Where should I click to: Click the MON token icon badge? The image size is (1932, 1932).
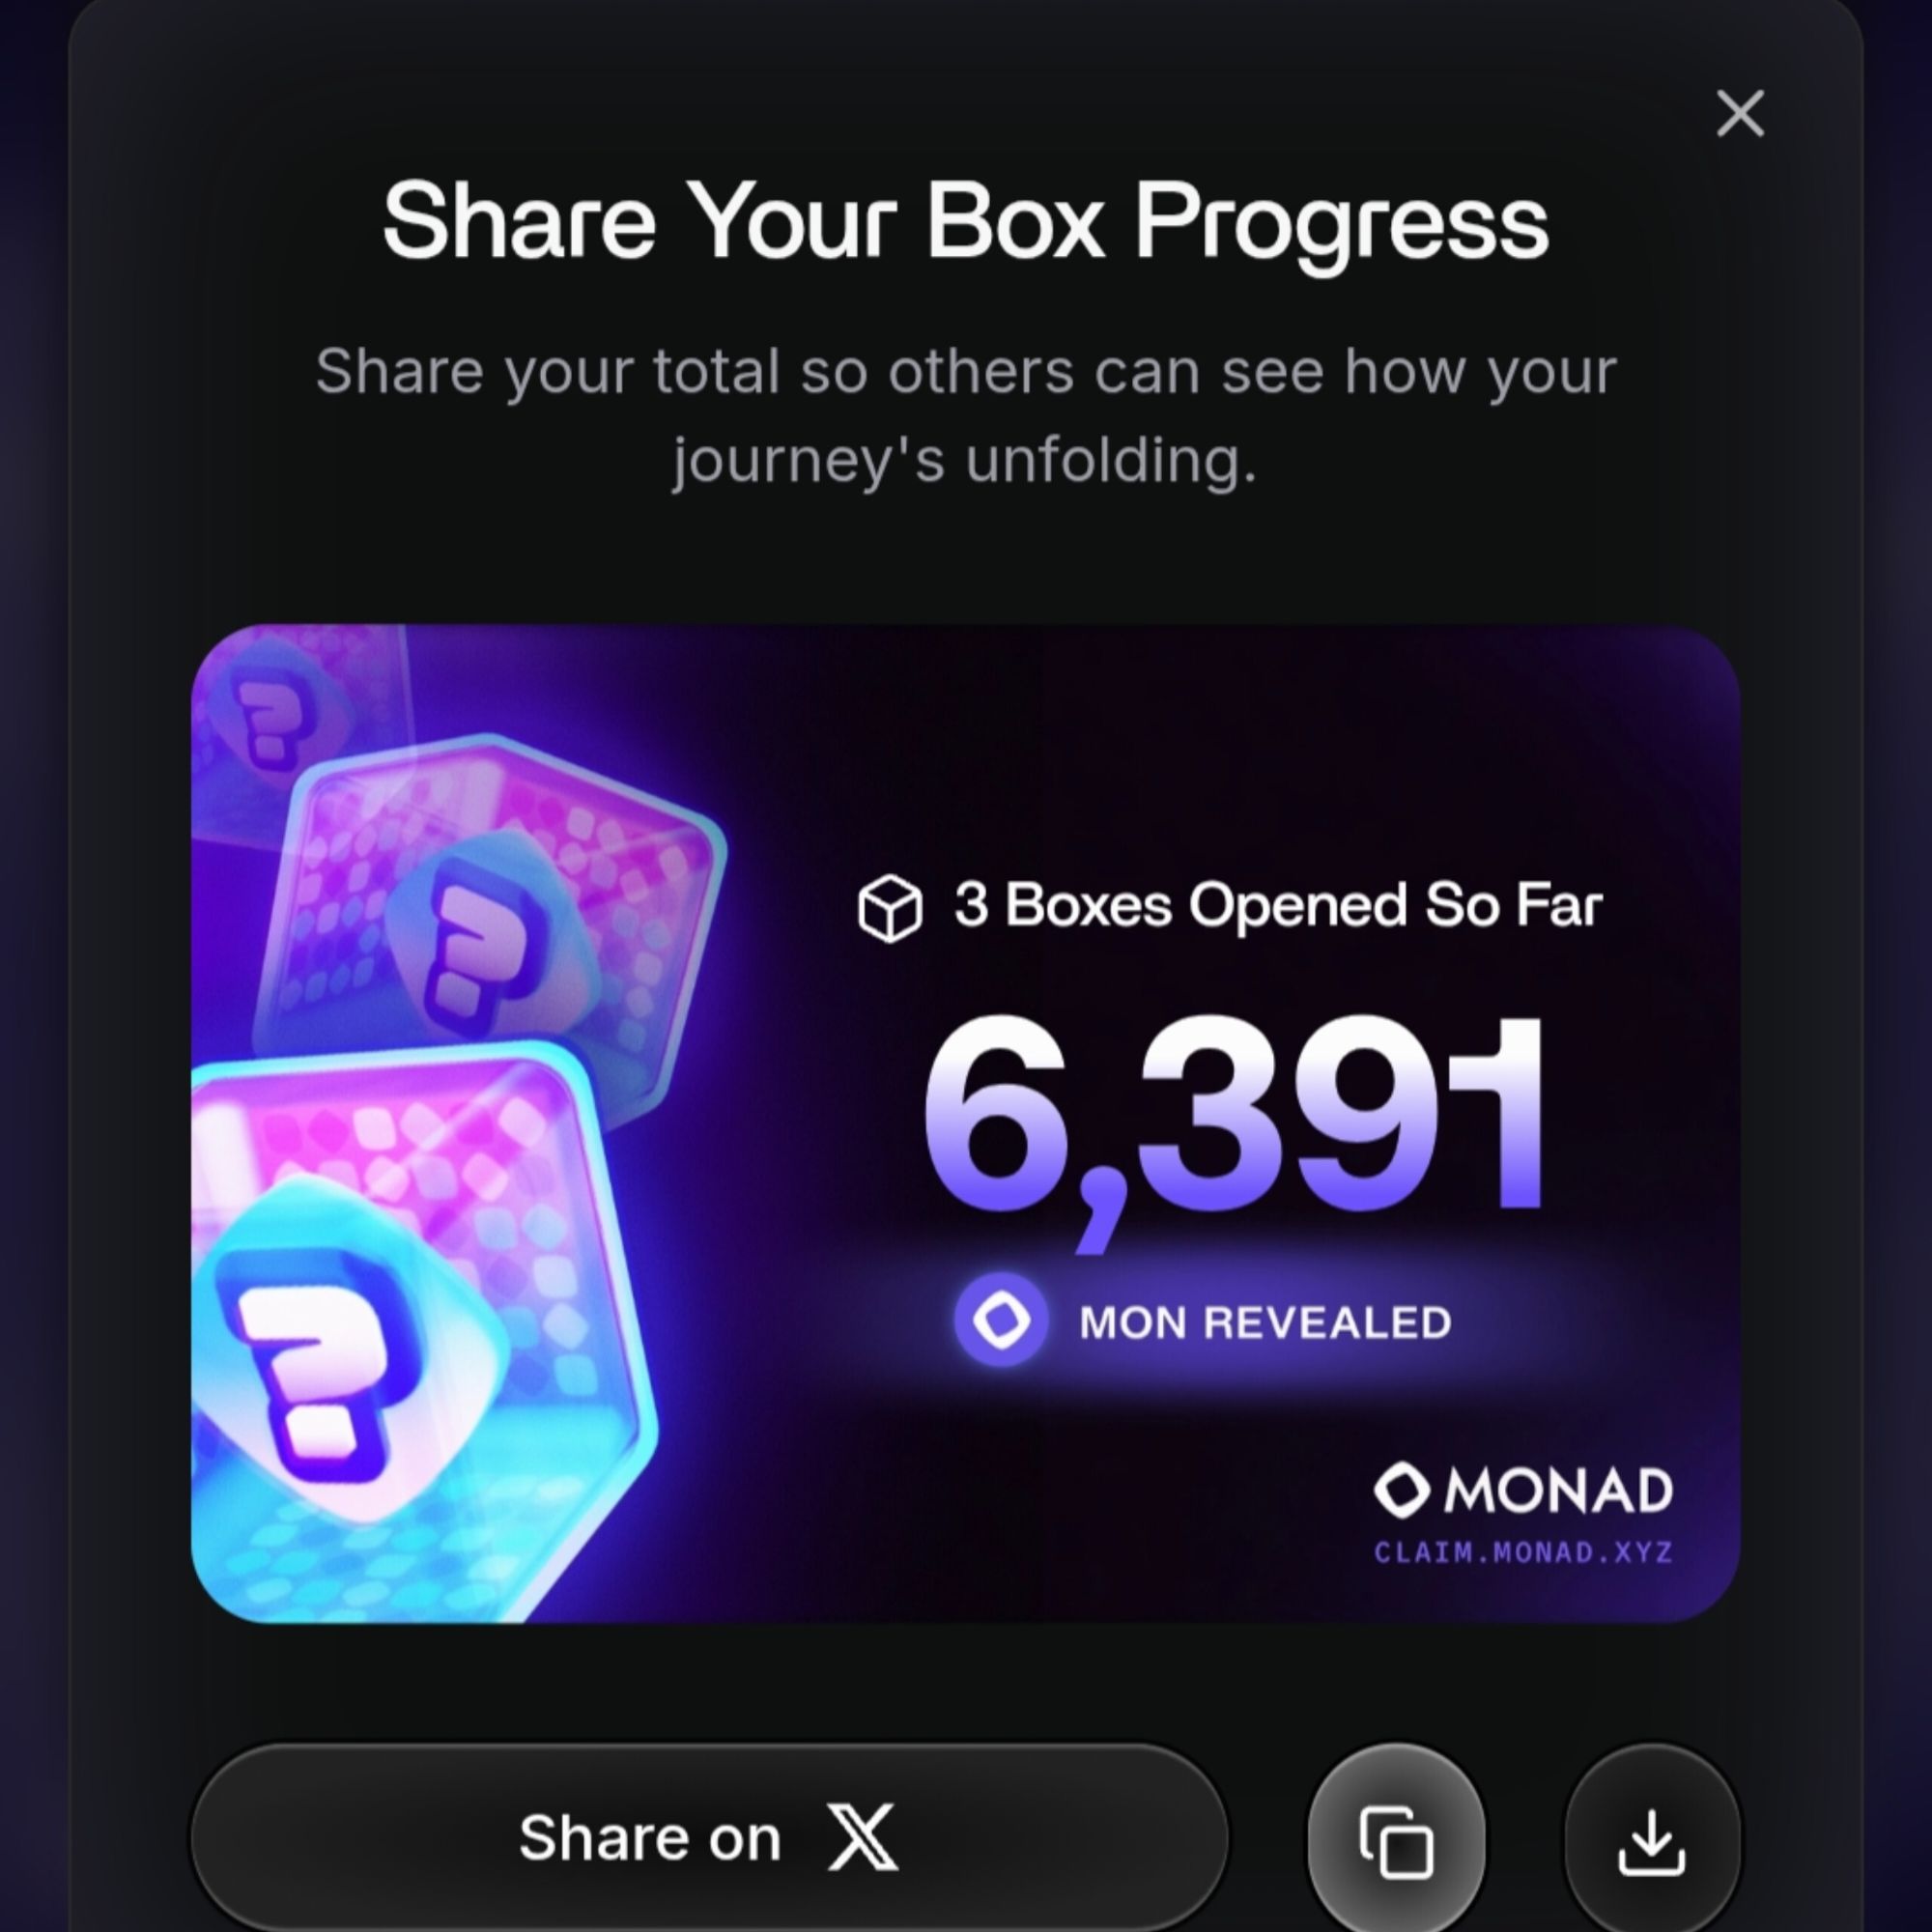[x=1001, y=1320]
